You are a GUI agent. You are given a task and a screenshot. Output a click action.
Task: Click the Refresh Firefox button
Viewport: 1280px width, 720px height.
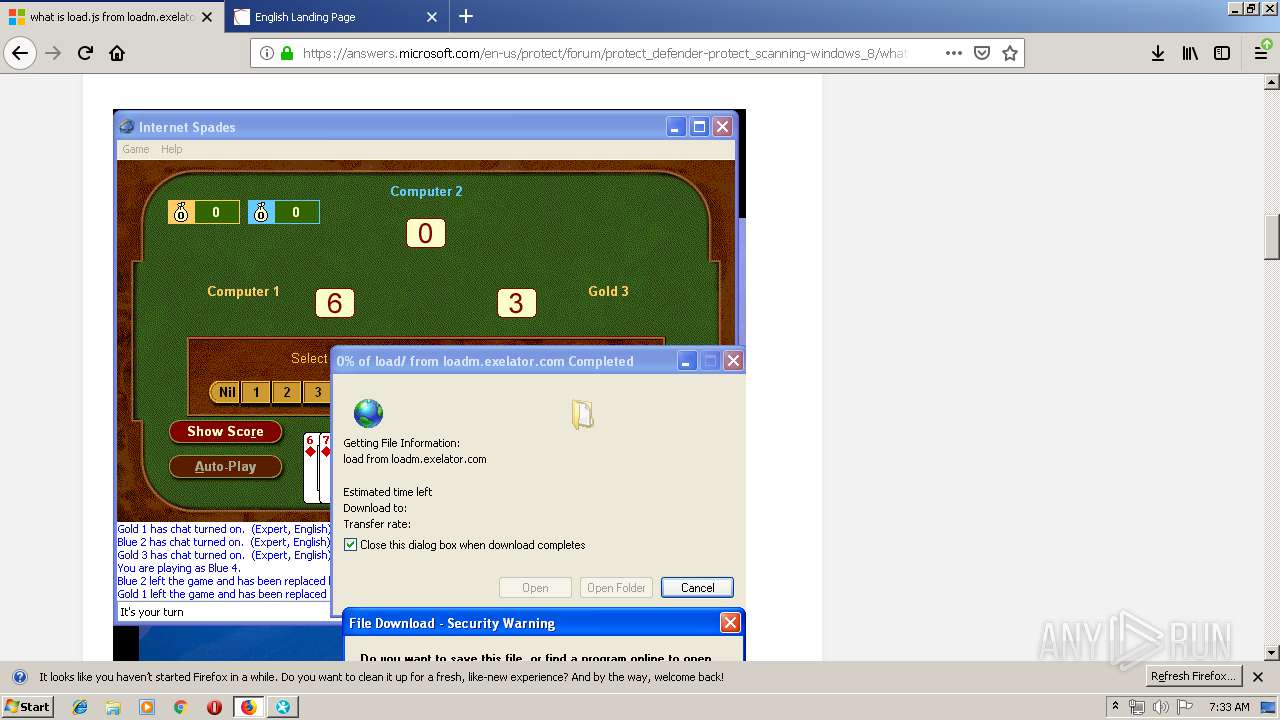coord(1193,676)
